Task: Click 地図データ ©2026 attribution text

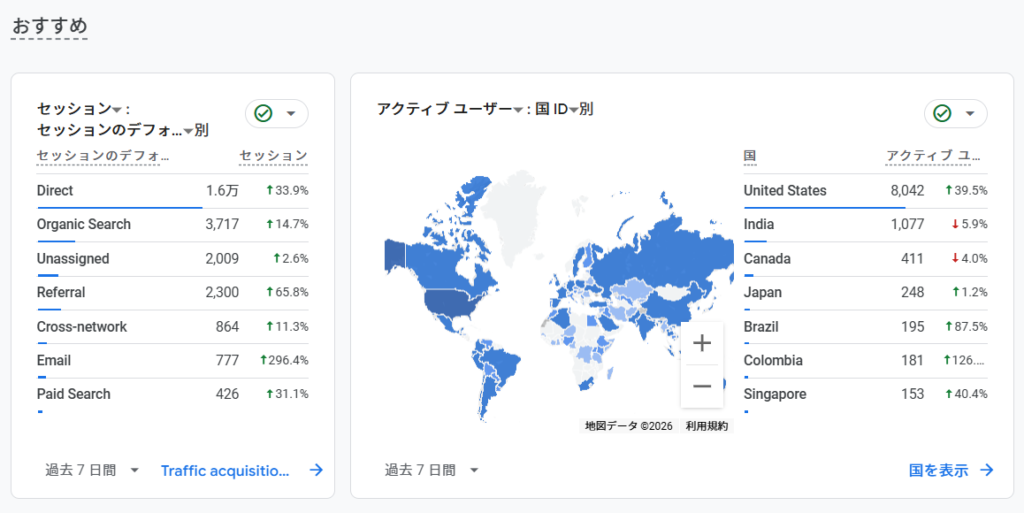Action: pyautogui.click(x=628, y=426)
